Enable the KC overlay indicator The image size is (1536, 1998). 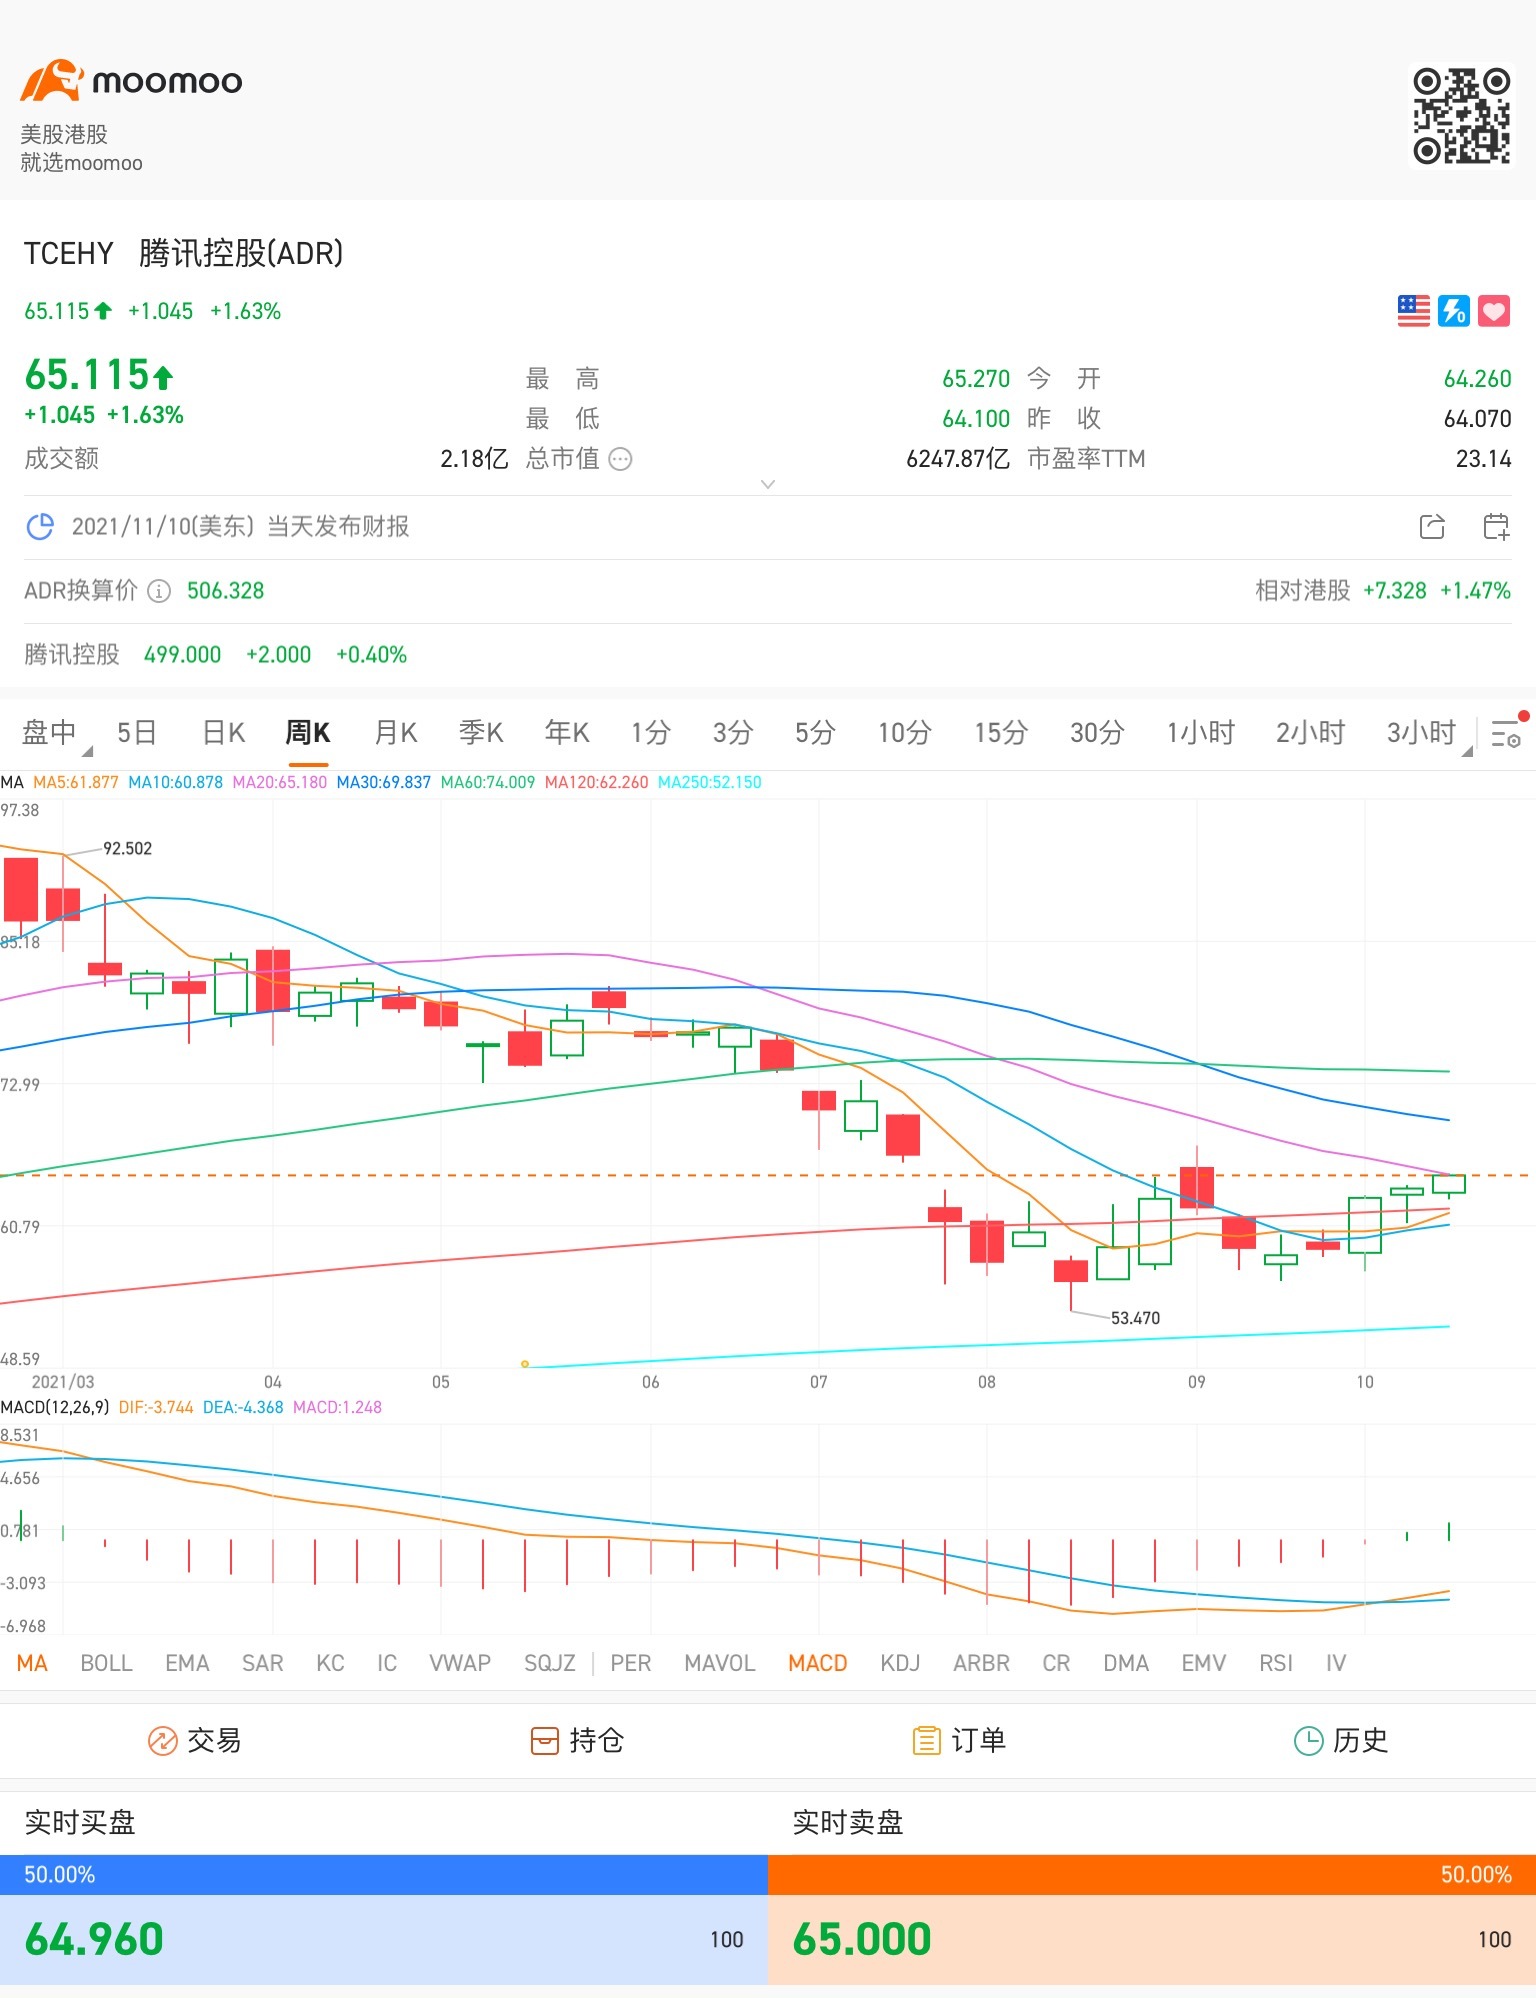(x=330, y=1663)
